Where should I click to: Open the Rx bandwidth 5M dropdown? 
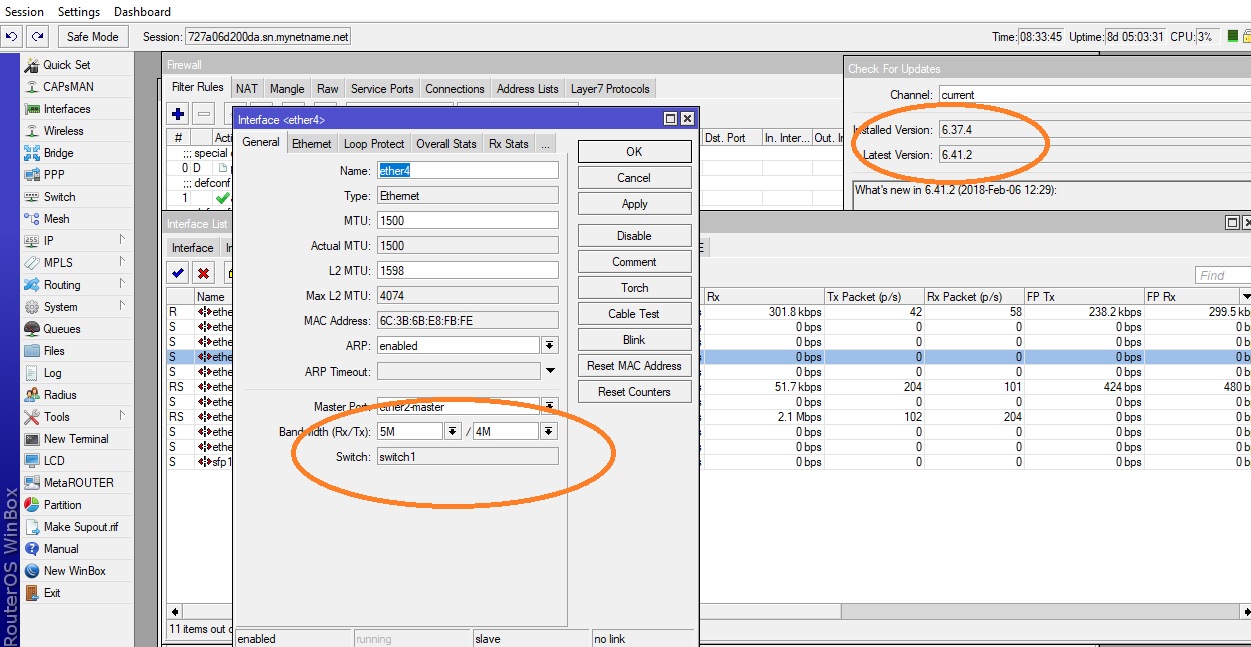[452, 432]
